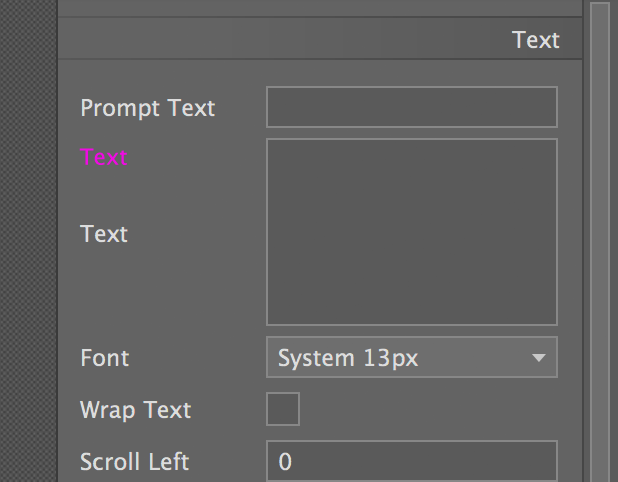Click the vertical scrollbar on the right
This screenshot has height=482, width=618.
(x=600, y=240)
